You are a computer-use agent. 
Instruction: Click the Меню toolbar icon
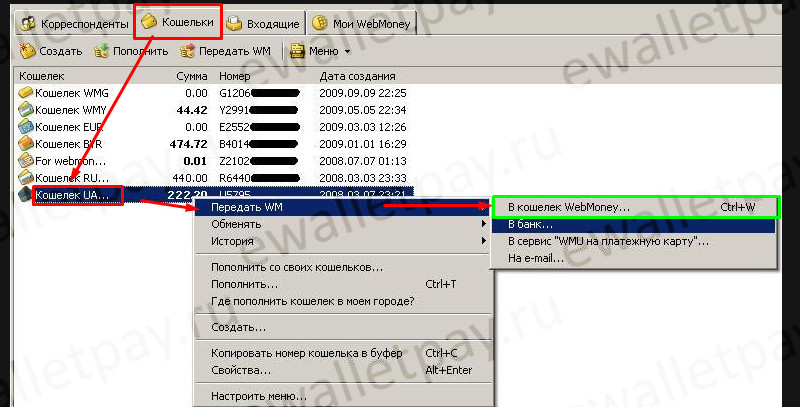[x=297, y=51]
